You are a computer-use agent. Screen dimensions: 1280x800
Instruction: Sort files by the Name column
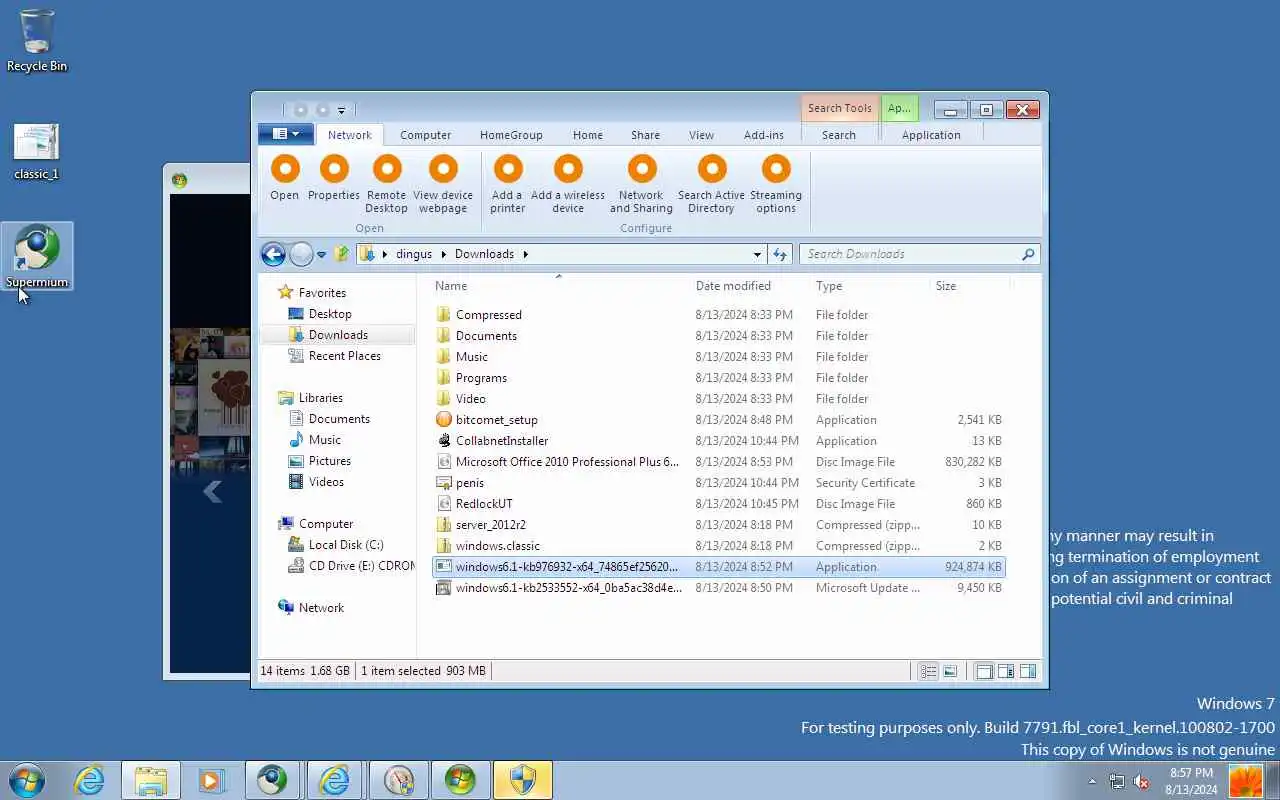451,286
